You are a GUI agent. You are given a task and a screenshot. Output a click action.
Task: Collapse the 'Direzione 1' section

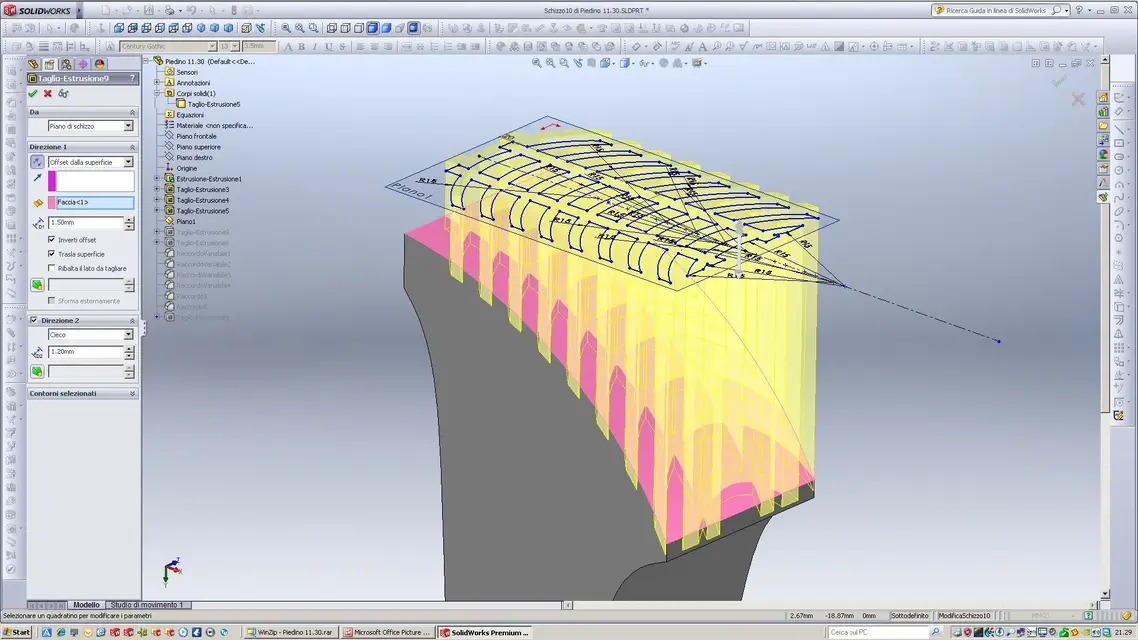[x=132, y=147]
